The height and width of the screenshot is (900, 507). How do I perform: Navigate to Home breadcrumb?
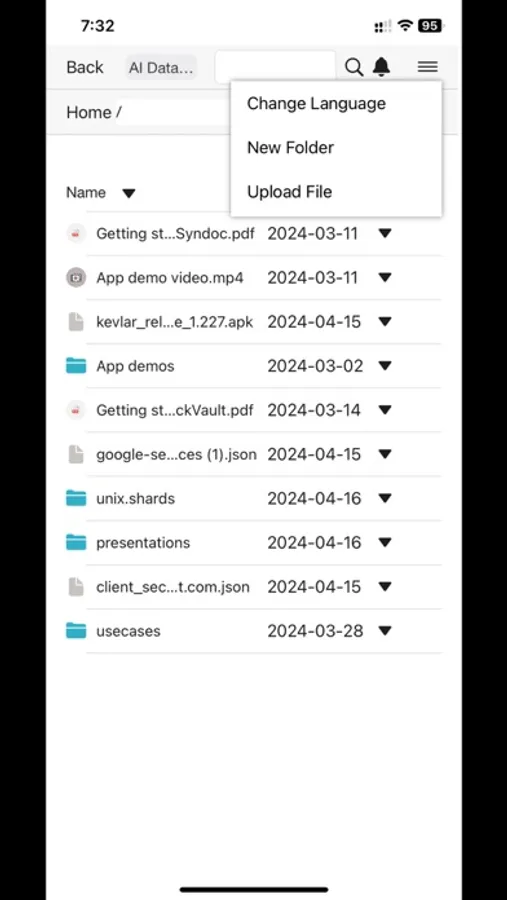tap(89, 112)
